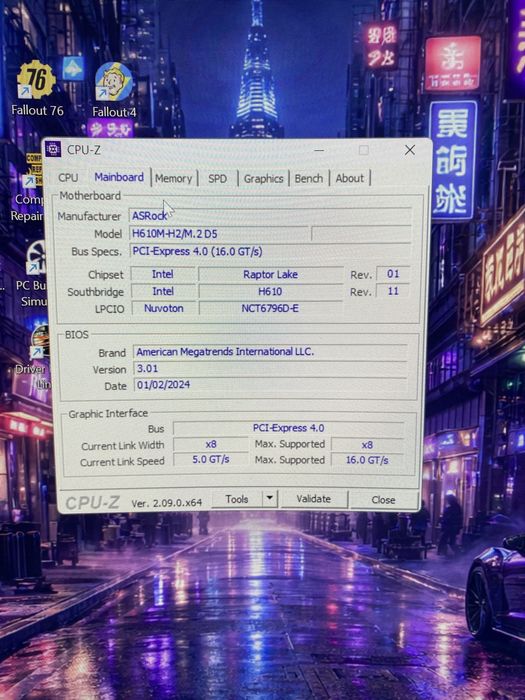This screenshot has height=700, width=525.
Task: Click the Raptor Lake chipset value
Action: click(x=271, y=274)
